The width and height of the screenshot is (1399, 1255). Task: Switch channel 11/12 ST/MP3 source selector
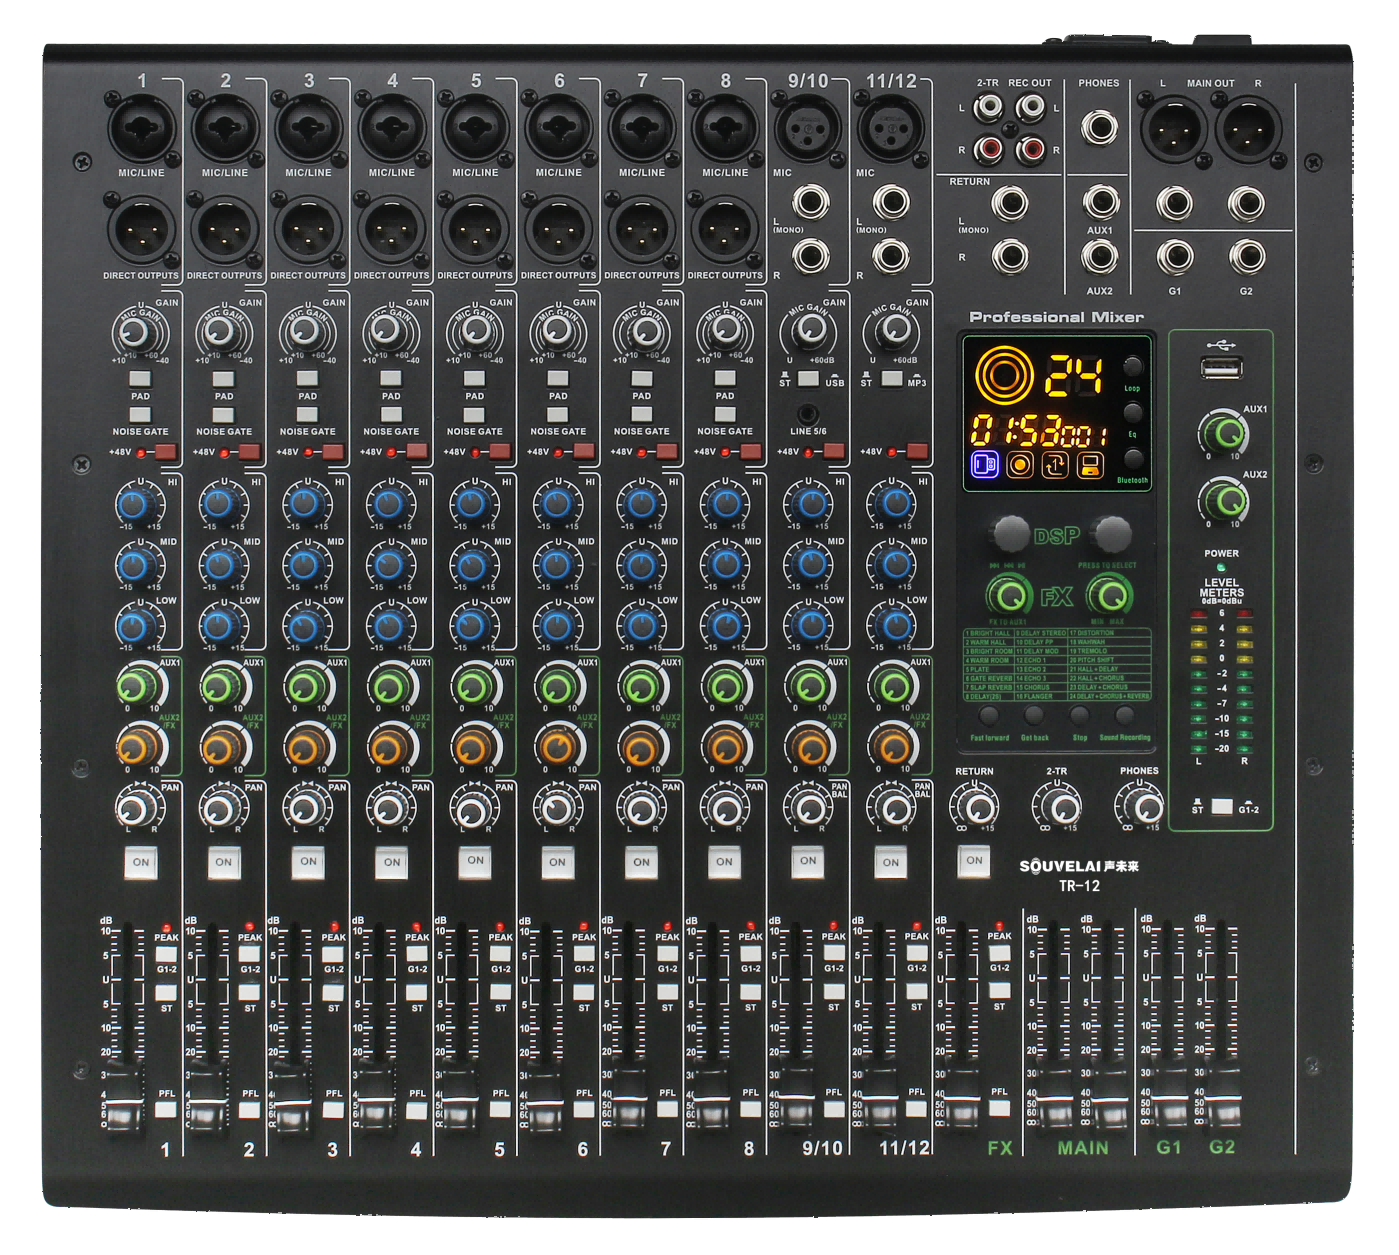(891, 379)
